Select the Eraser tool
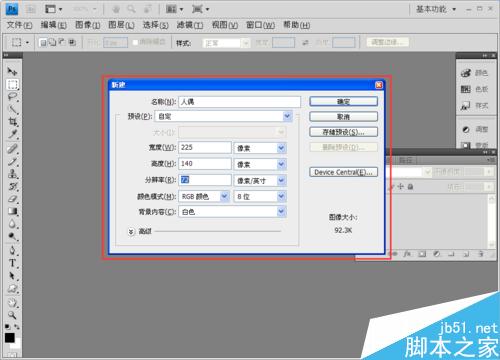Image resolution: width=500 pixels, height=360 pixels. coord(12,199)
